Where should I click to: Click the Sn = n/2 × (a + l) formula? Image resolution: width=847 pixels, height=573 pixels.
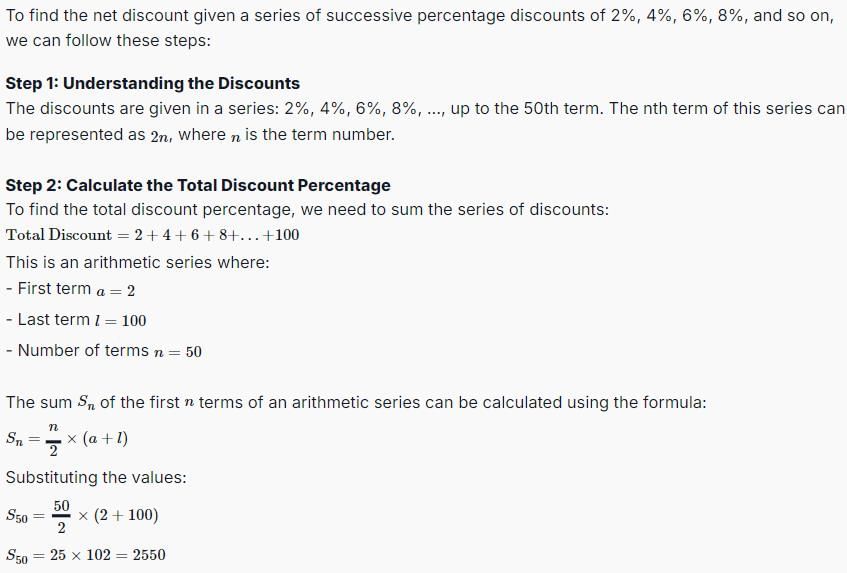coord(67,438)
